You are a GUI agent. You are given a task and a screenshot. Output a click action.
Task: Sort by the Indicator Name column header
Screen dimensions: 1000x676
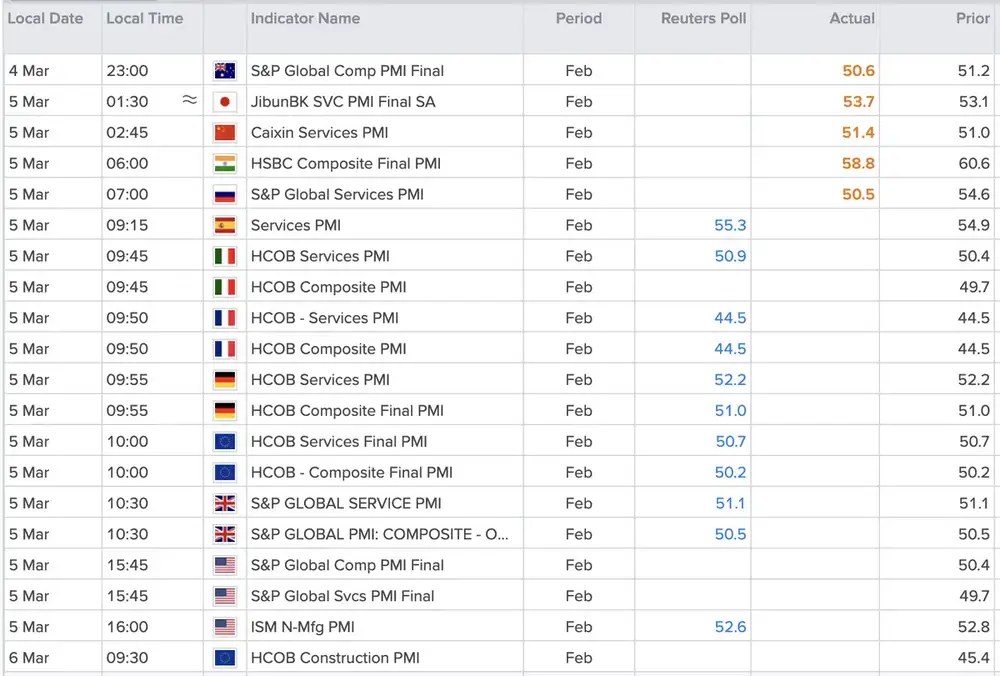click(x=305, y=18)
